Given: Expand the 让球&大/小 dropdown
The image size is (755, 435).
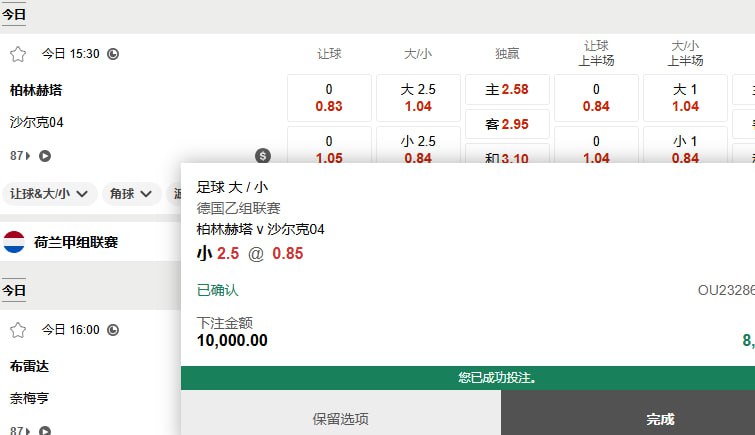Looking at the screenshot, I should pos(49,194).
